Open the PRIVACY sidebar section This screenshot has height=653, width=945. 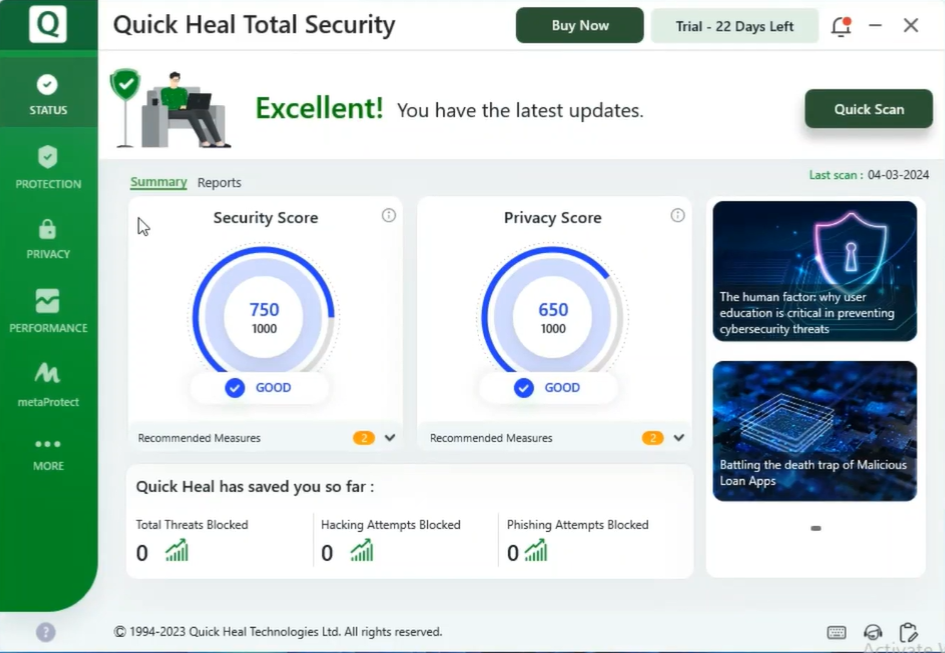47,238
